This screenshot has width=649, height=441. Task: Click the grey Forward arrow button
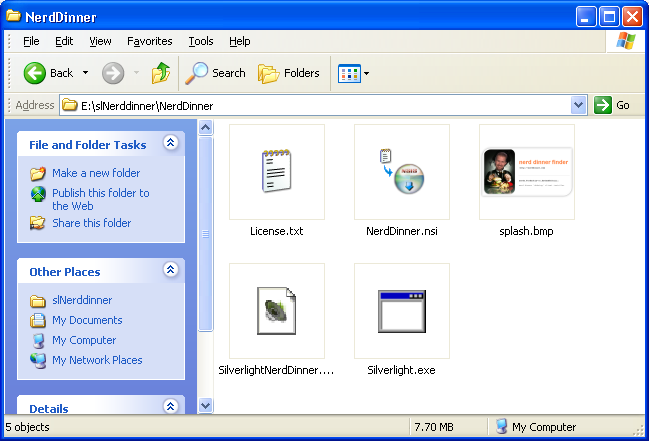click(113, 73)
